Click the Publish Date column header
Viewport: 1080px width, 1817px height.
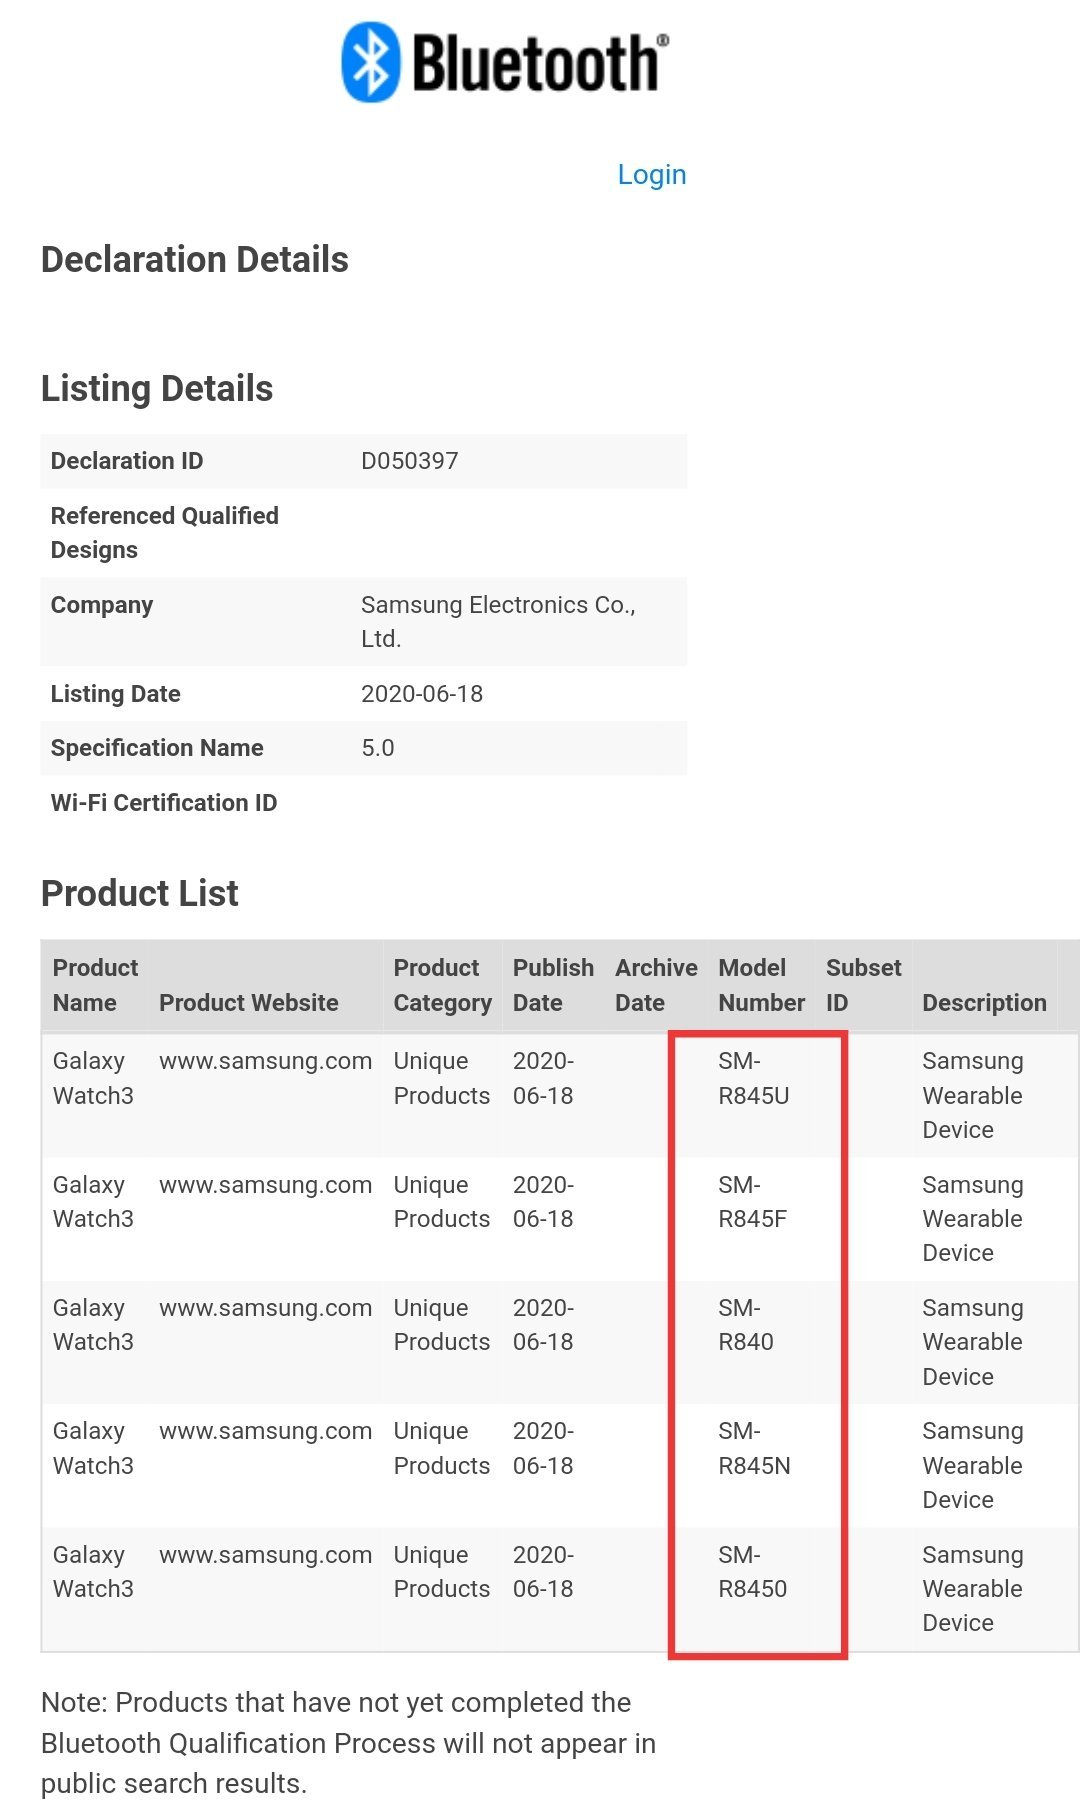click(x=552, y=985)
